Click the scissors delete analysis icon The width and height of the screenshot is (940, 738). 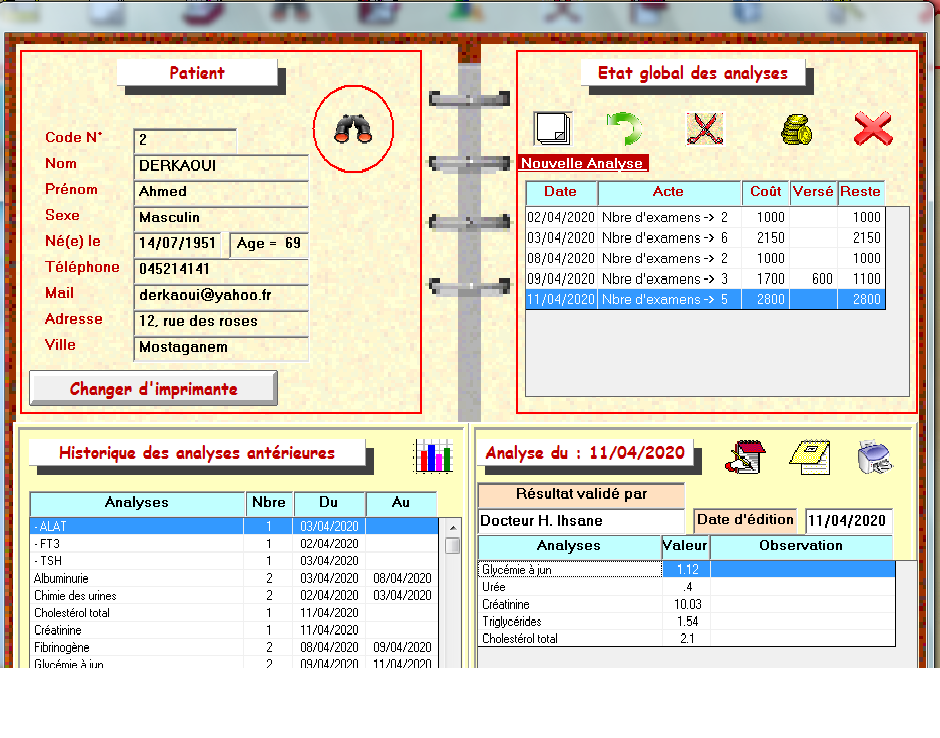(705, 128)
